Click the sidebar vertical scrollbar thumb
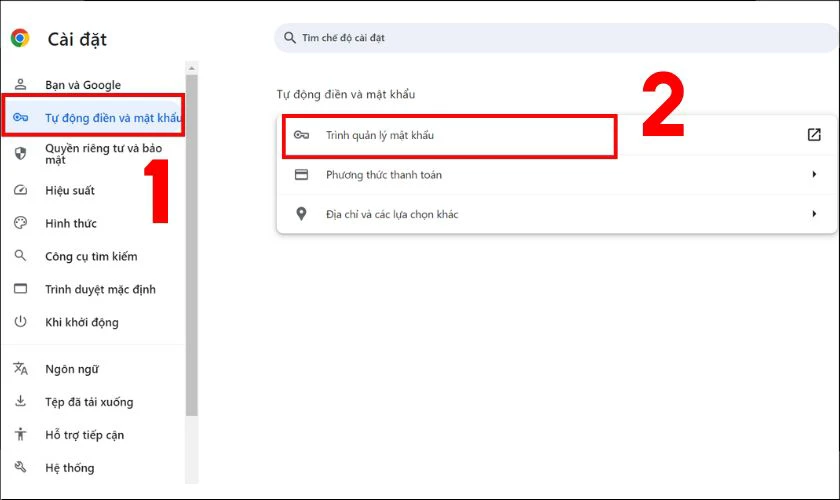 192,245
